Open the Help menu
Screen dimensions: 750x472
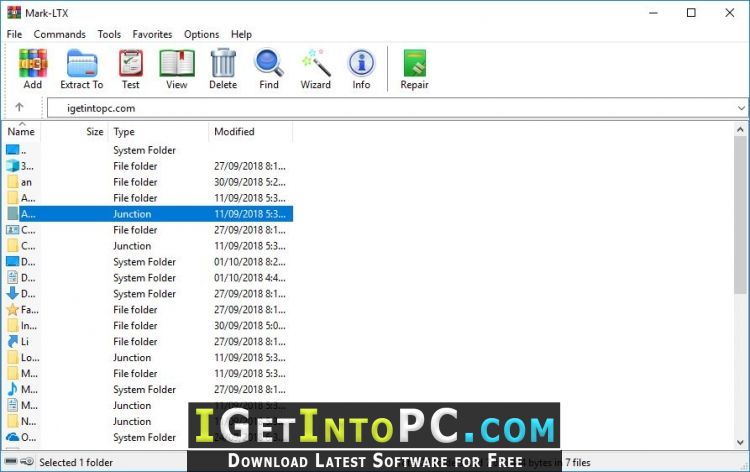241,34
